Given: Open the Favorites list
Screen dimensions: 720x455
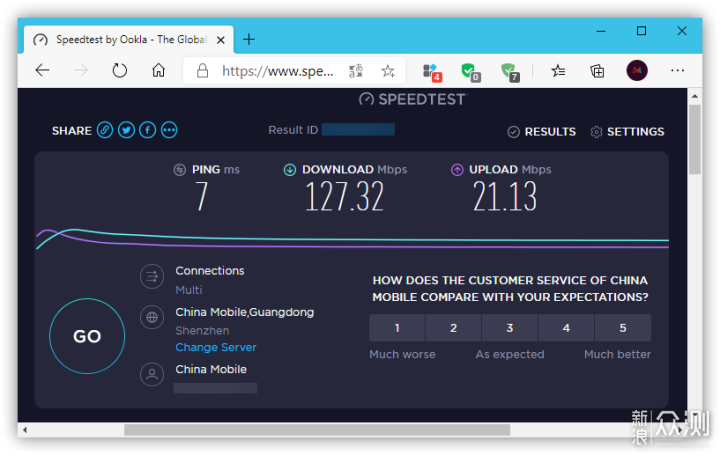Looking at the screenshot, I should pyautogui.click(x=558, y=71).
